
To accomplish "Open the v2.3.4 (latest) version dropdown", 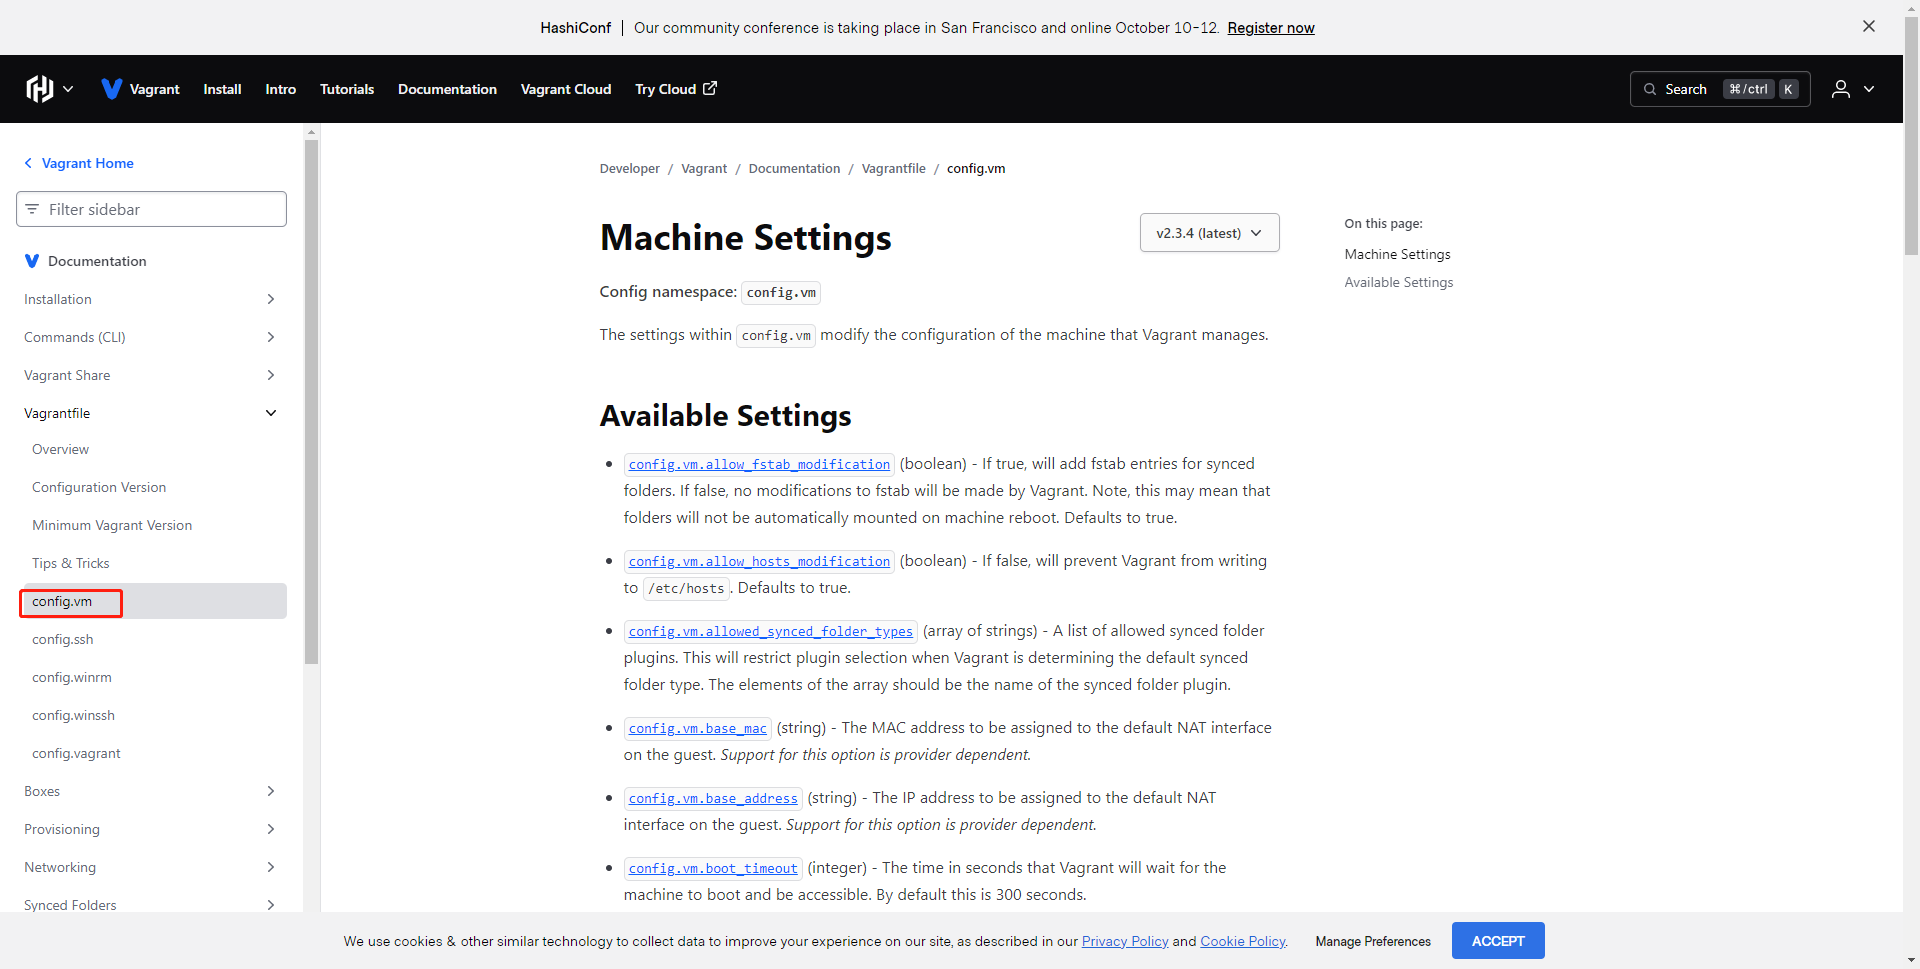I will pos(1209,233).
